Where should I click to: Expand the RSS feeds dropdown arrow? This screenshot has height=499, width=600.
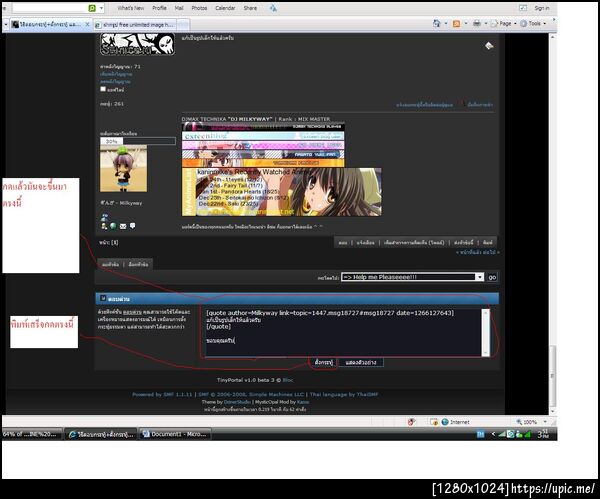tap(466, 24)
